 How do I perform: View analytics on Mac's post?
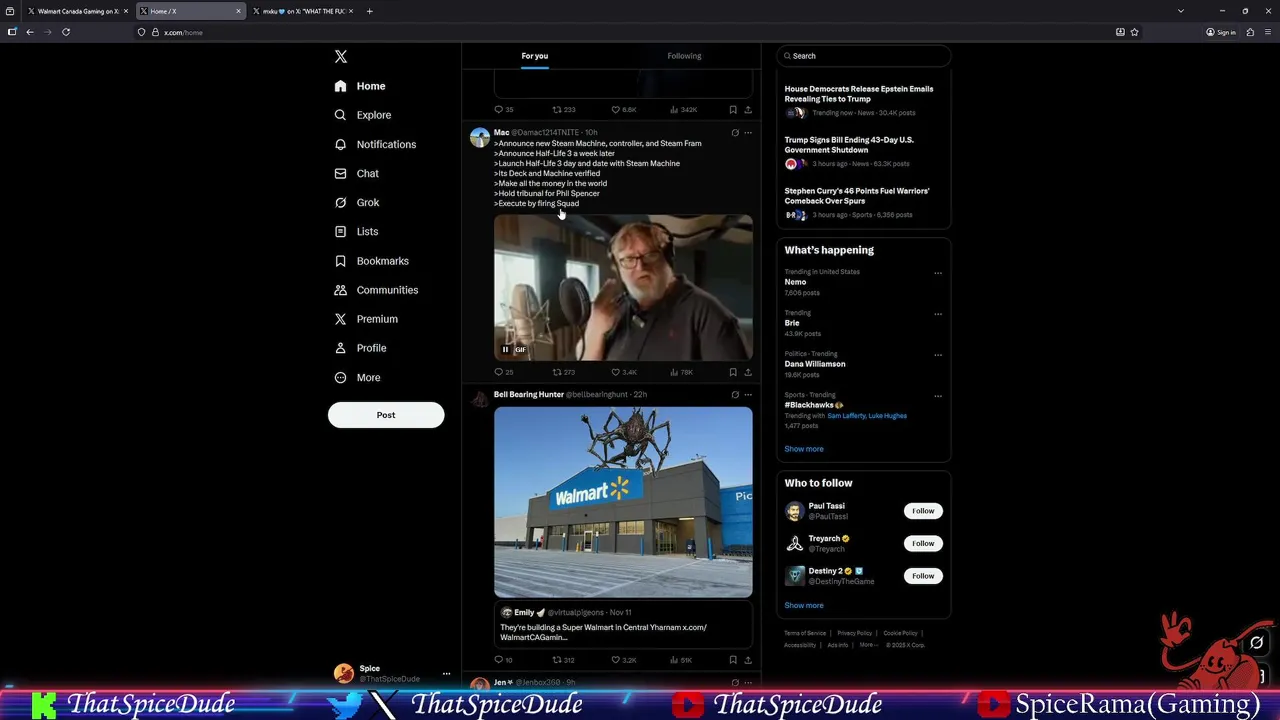[680, 372]
